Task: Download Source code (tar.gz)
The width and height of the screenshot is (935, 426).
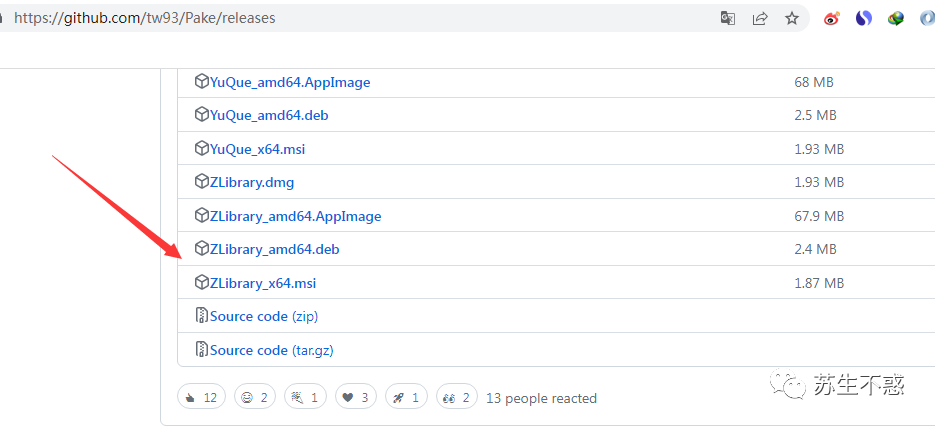Action: (272, 350)
